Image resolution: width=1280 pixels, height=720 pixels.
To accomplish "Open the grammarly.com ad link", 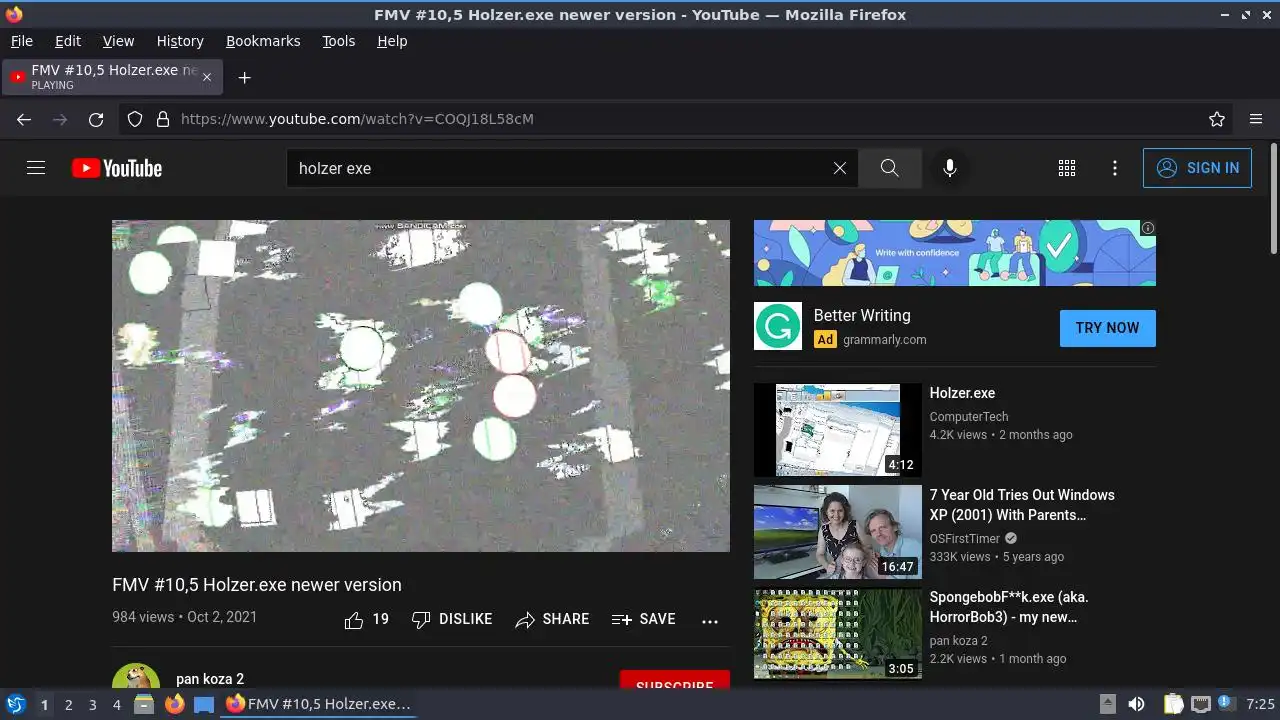I will pos(884,340).
